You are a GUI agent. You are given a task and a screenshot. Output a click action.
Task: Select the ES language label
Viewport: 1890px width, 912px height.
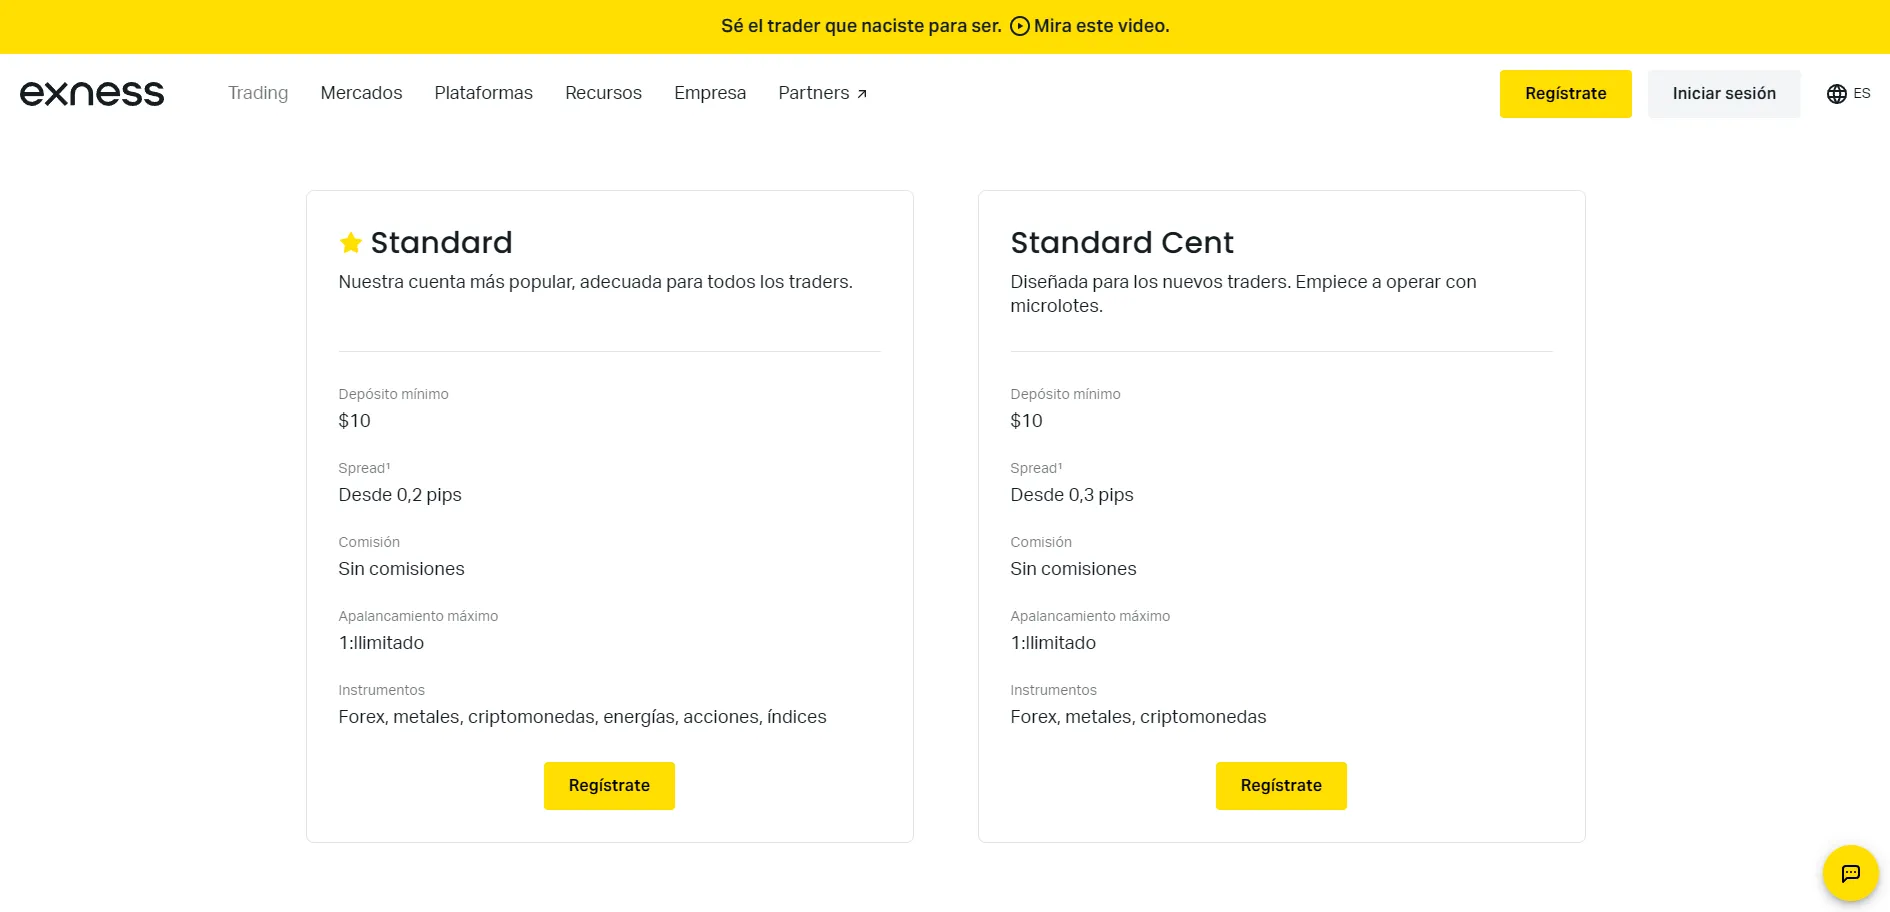[x=1862, y=93]
